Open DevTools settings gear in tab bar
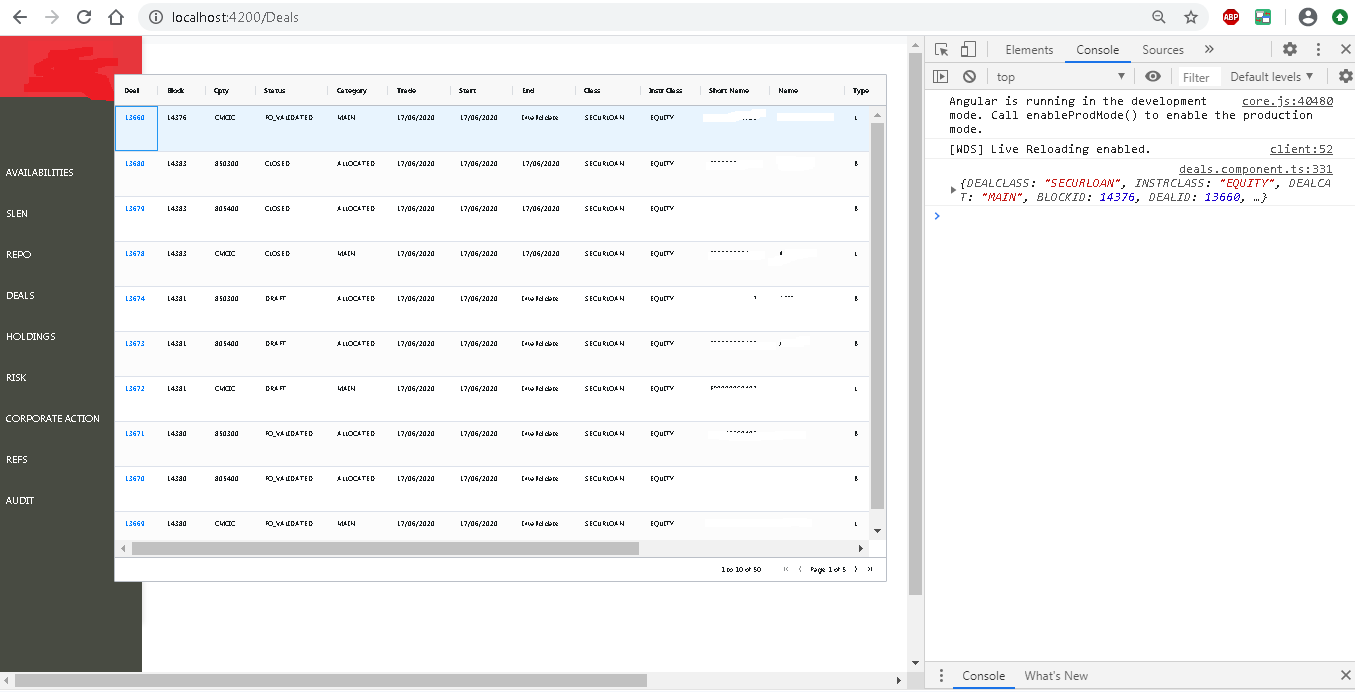1355x692 pixels. (x=1290, y=49)
